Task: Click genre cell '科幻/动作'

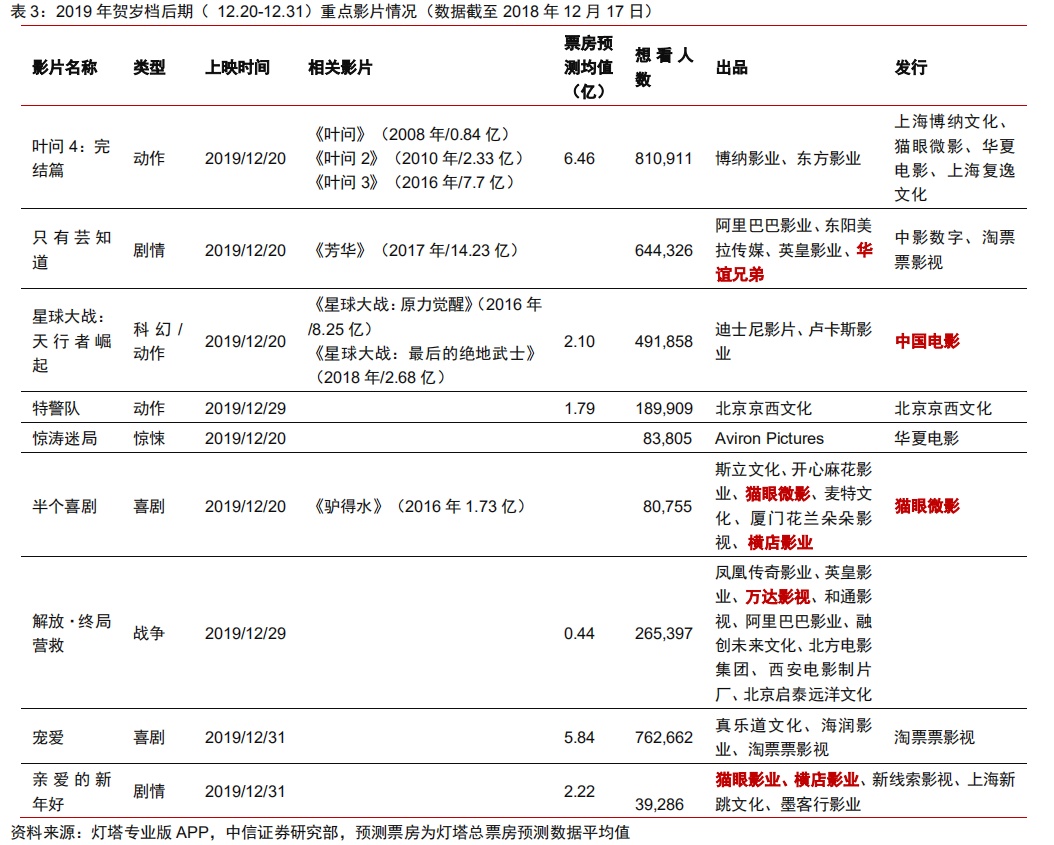Action: click(158, 341)
